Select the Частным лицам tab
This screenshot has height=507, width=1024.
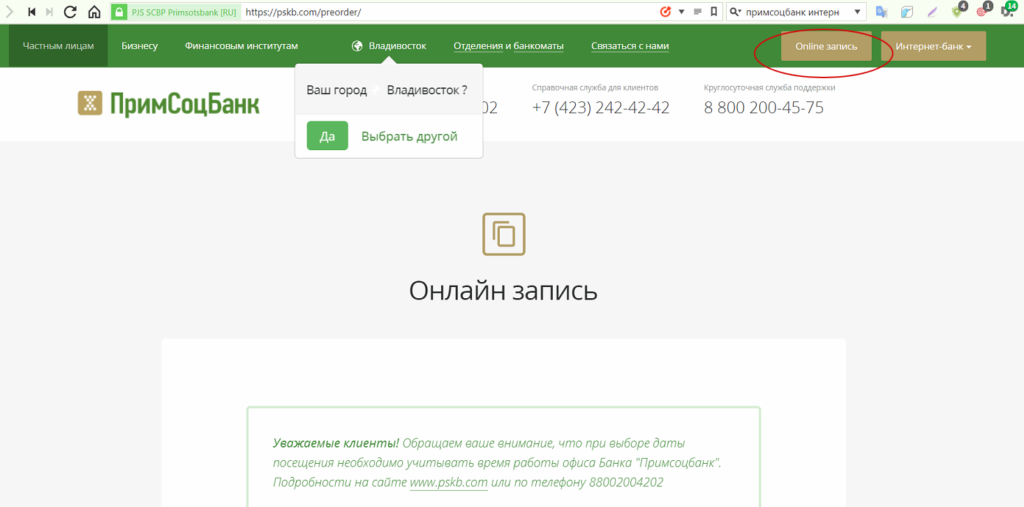point(58,46)
